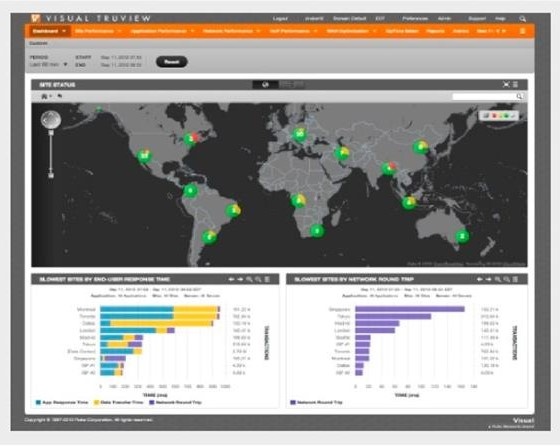Image resolution: width=560 pixels, height=446 pixels.
Task: Click the status filter legend box on map
Action: coord(499,116)
